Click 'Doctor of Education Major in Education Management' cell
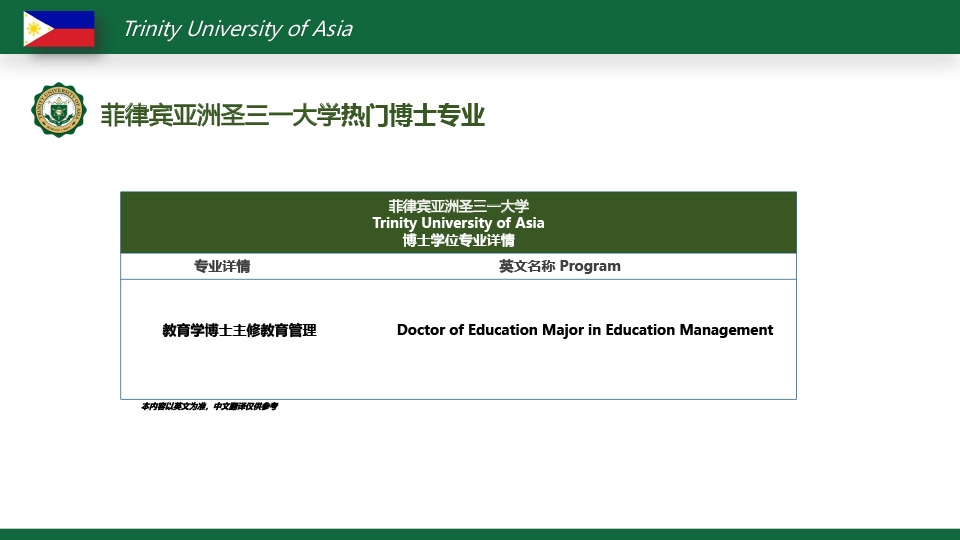Viewport: 960px width, 540px height. (585, 330)
